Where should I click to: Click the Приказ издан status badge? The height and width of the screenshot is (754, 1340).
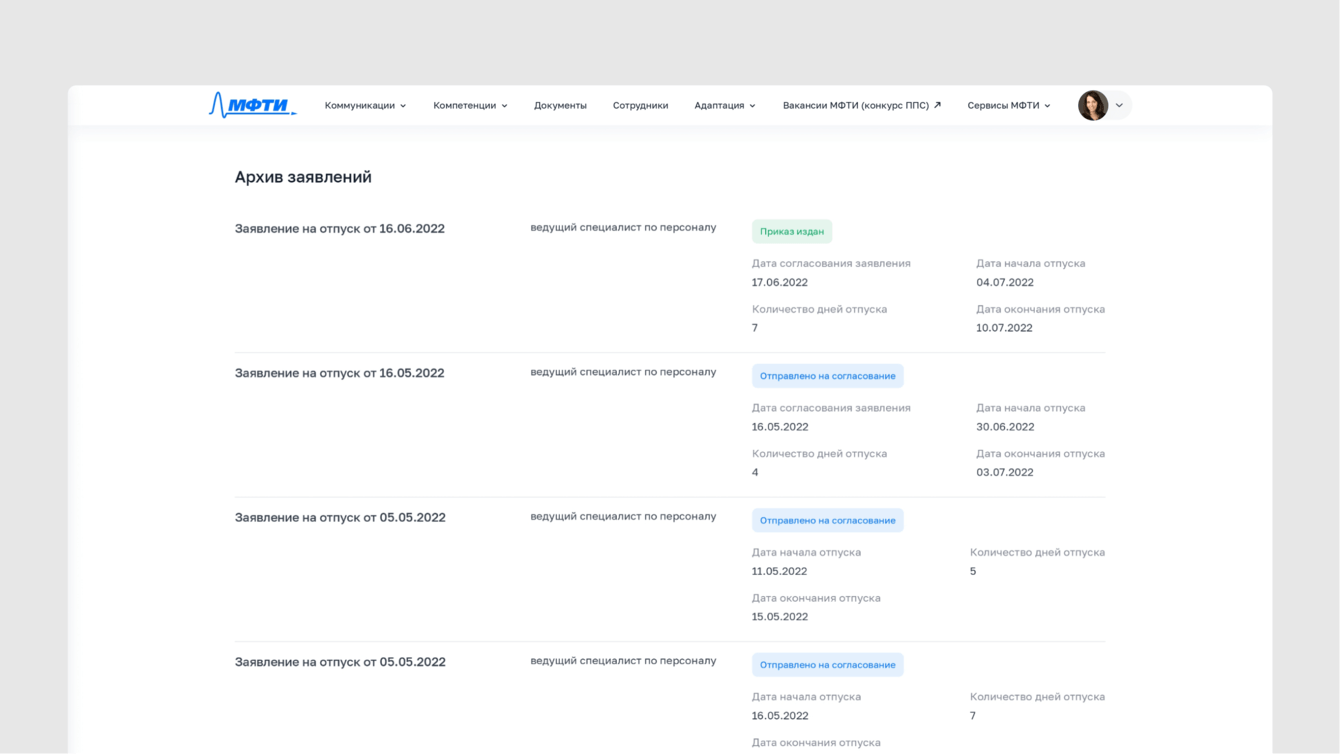pos(791,232)
